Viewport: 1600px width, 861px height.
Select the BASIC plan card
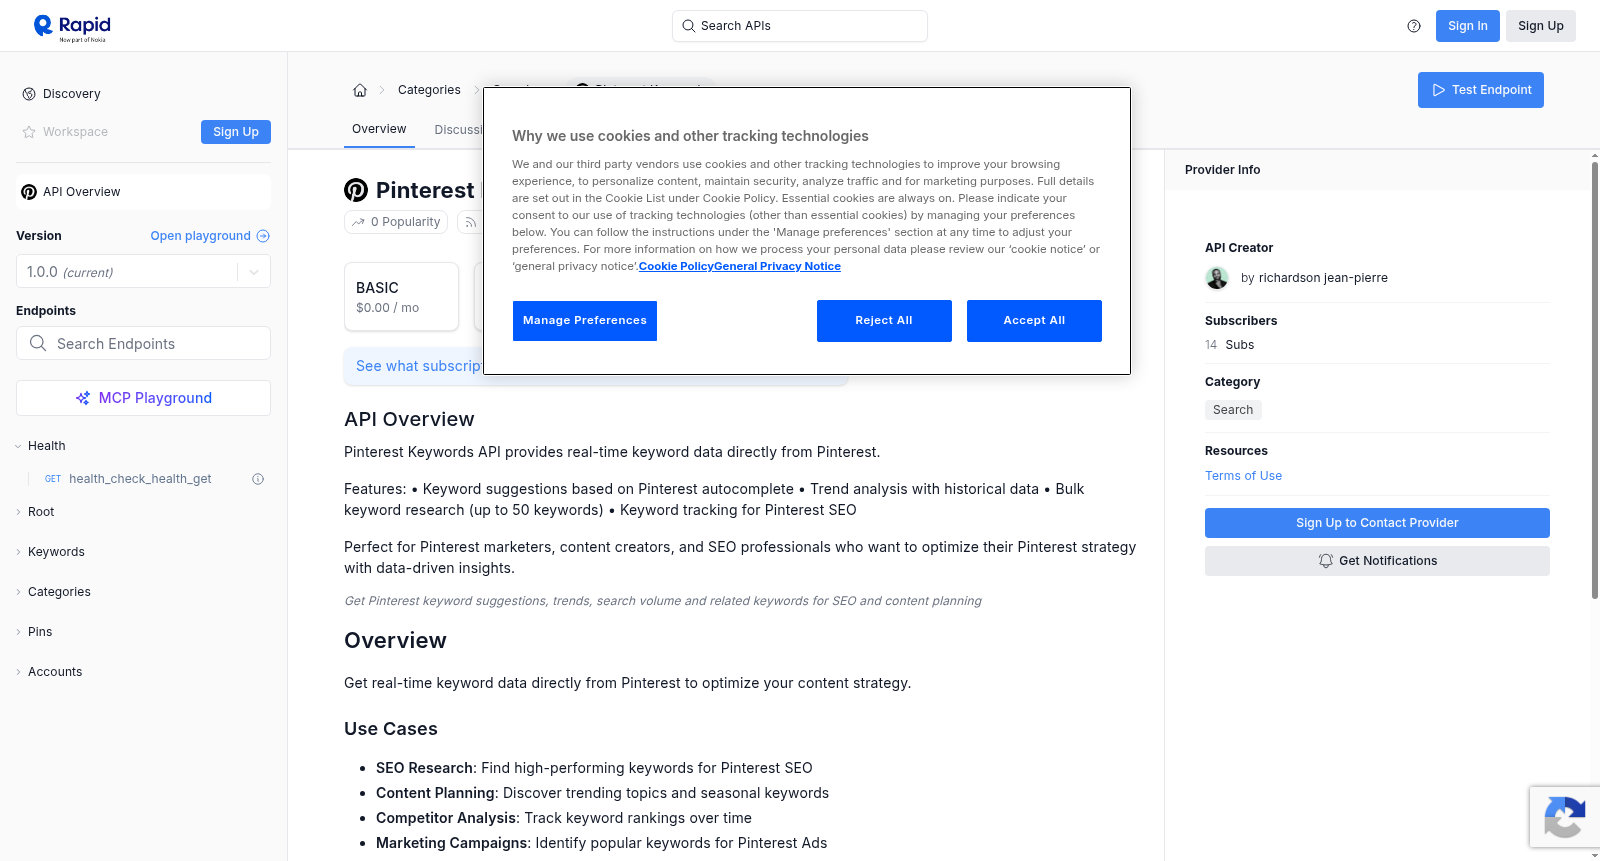click(x=401, y=297)
